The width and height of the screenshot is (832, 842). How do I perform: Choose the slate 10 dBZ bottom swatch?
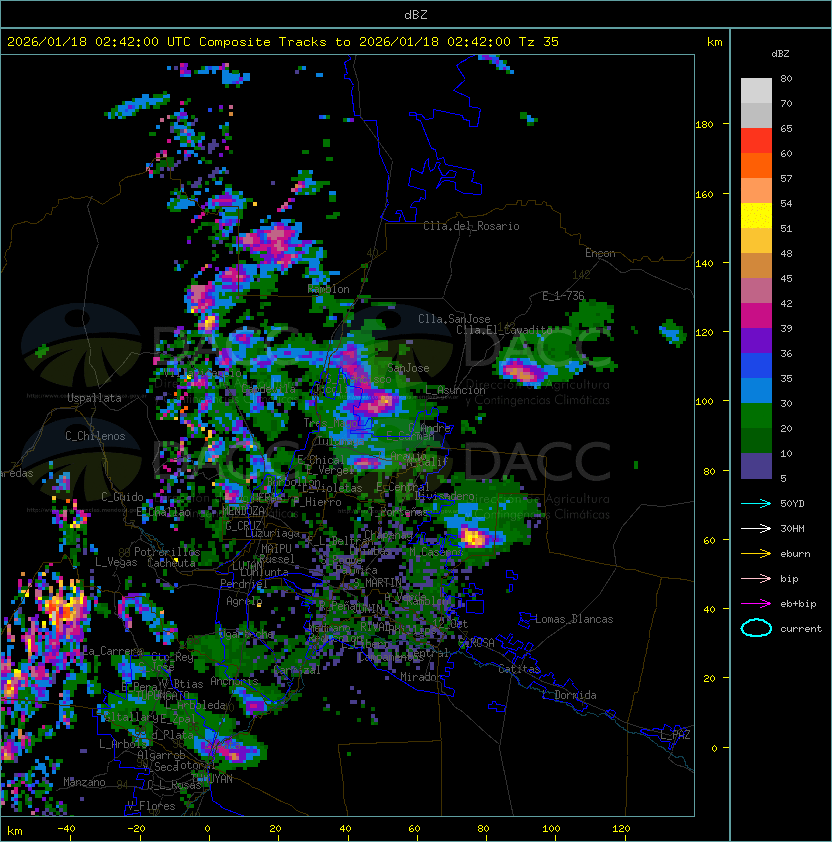click(x=756, y=466)
